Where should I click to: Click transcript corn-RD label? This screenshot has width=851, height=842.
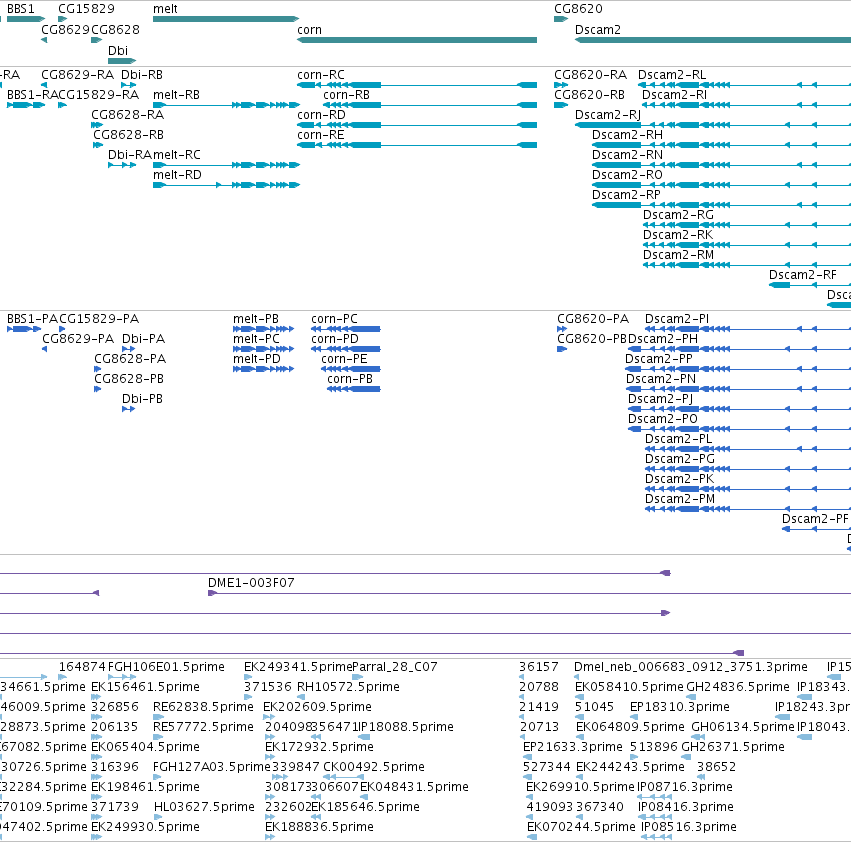point(321,115)
